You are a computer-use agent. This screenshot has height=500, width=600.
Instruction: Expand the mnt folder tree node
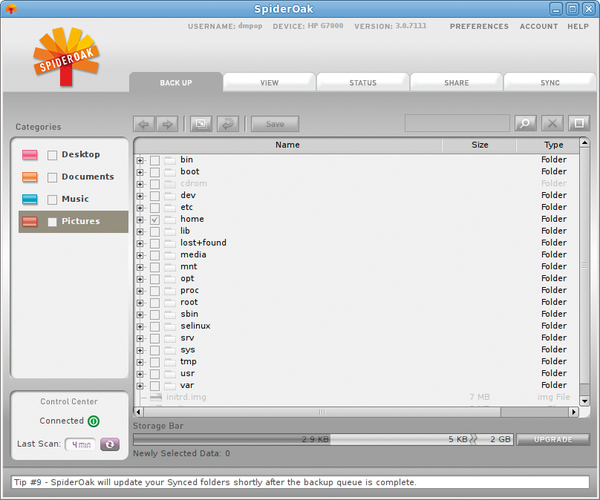140,267
